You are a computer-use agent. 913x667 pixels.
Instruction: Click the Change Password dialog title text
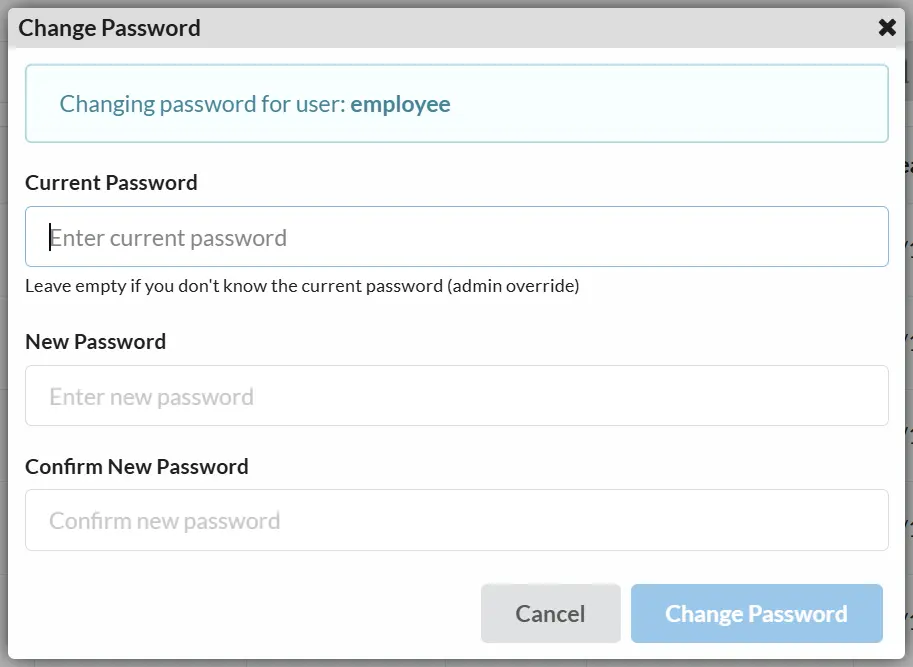tap(109, 27)
